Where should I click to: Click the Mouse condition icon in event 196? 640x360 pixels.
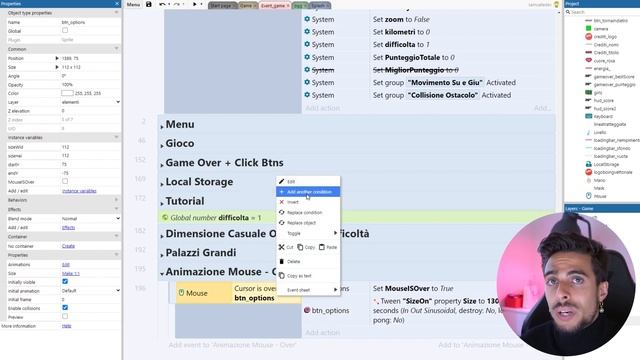click(x=181, y=293)
